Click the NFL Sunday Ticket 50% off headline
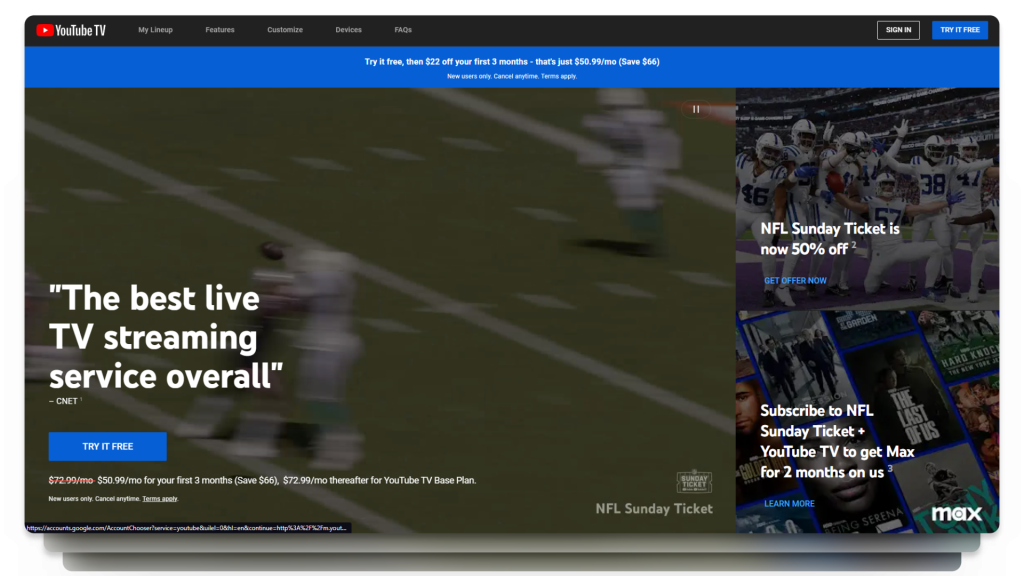 pyautogui.click(x=829, y=238)
